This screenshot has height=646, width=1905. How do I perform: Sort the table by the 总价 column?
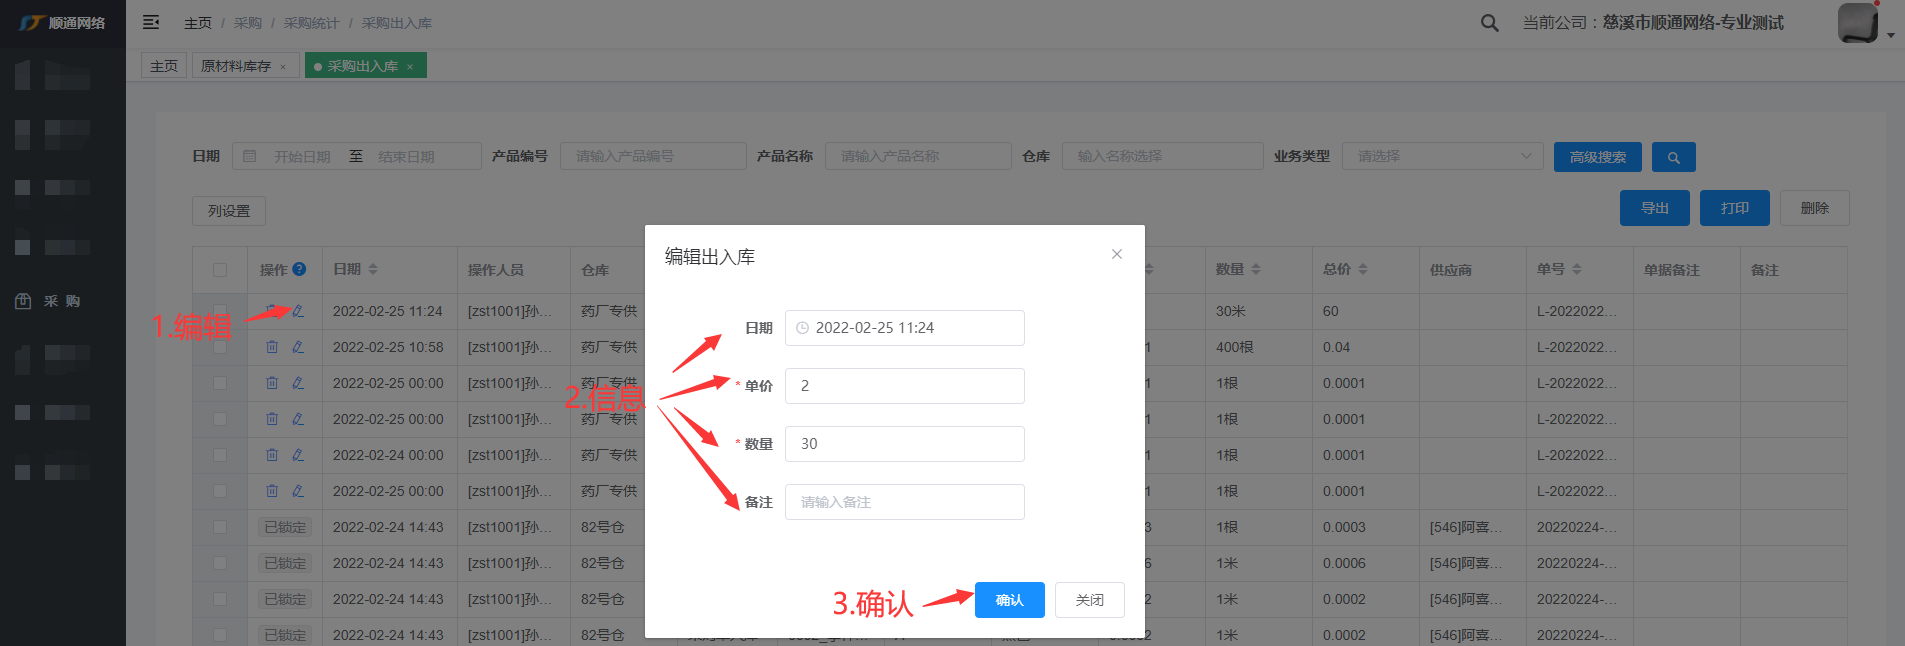pos(1362,269)
